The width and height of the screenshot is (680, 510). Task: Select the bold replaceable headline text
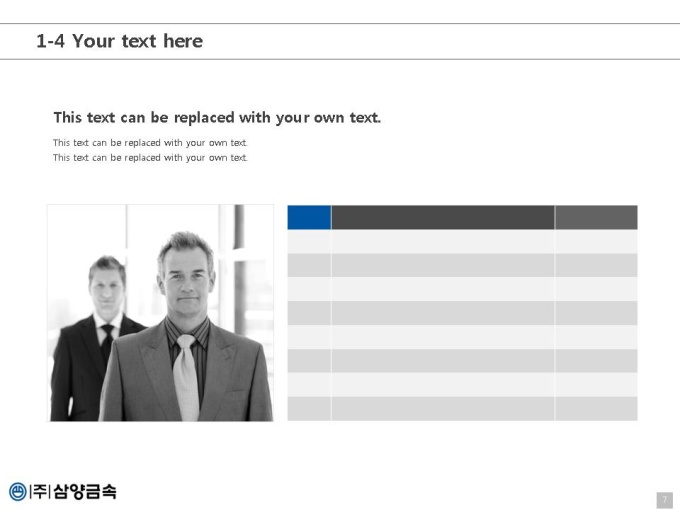coord(217,118)
